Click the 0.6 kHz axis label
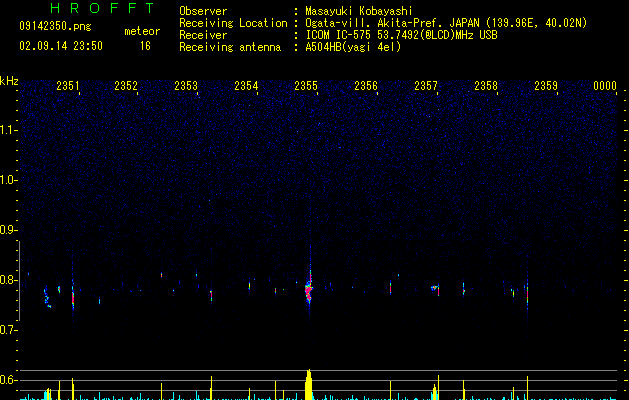629x400 pixels. click(9, 380)
